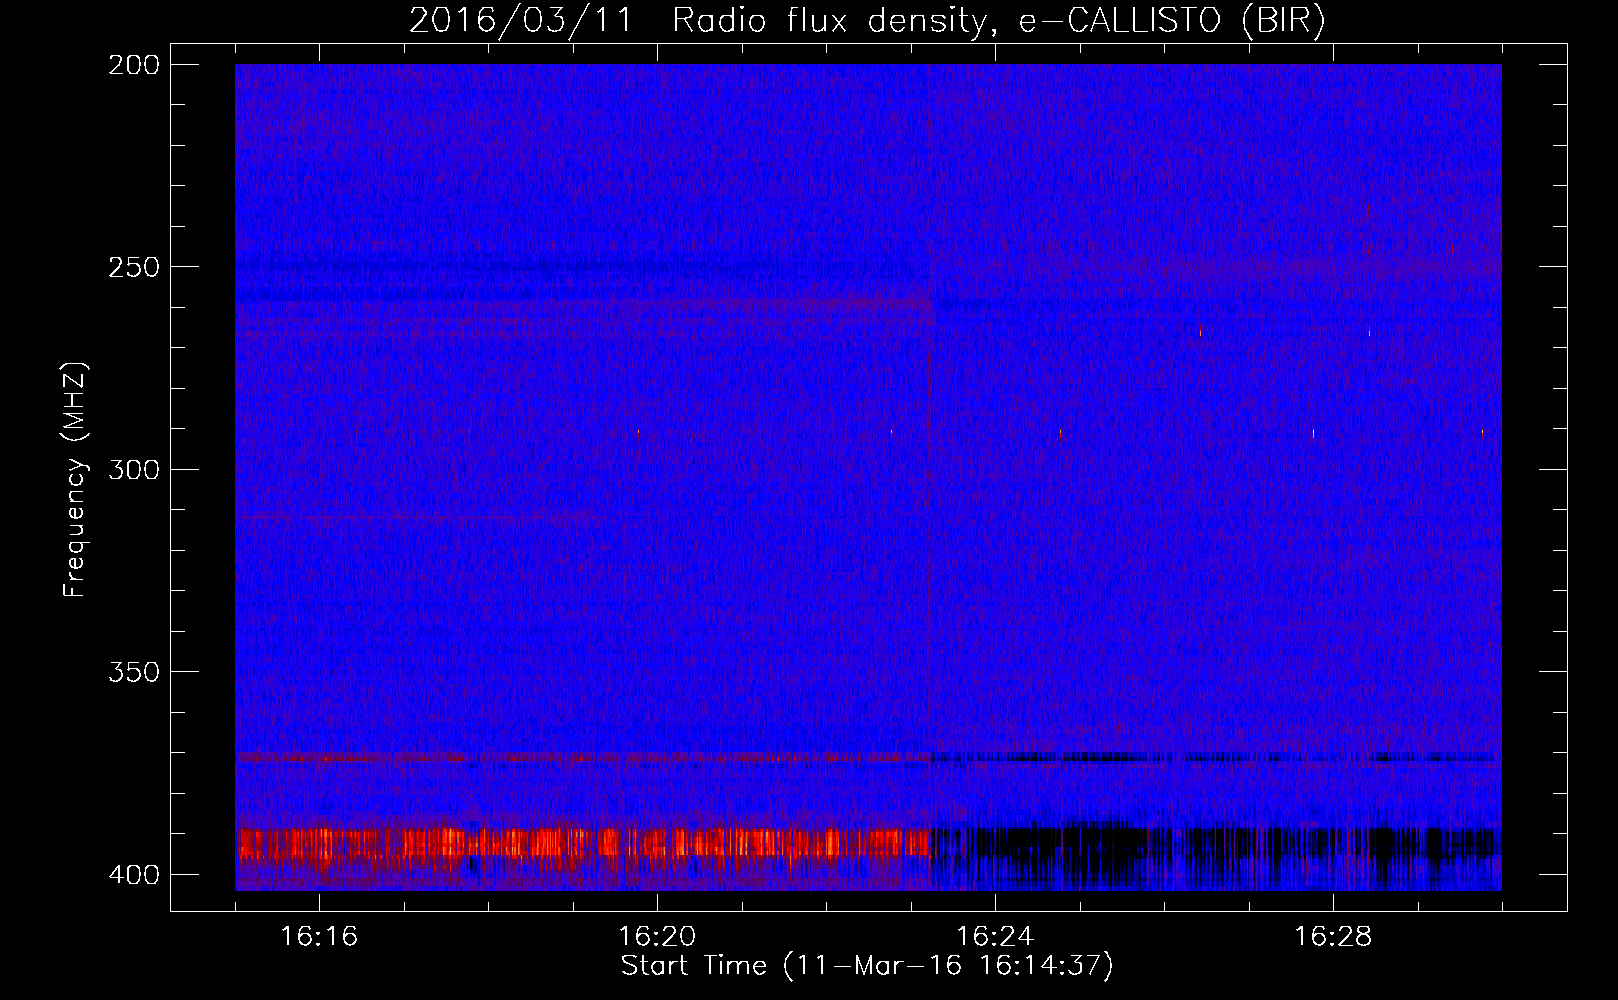Viewport: 1618px width, 1000px height.
Task: Click the 350 frequency tick label
Action: 134,672
